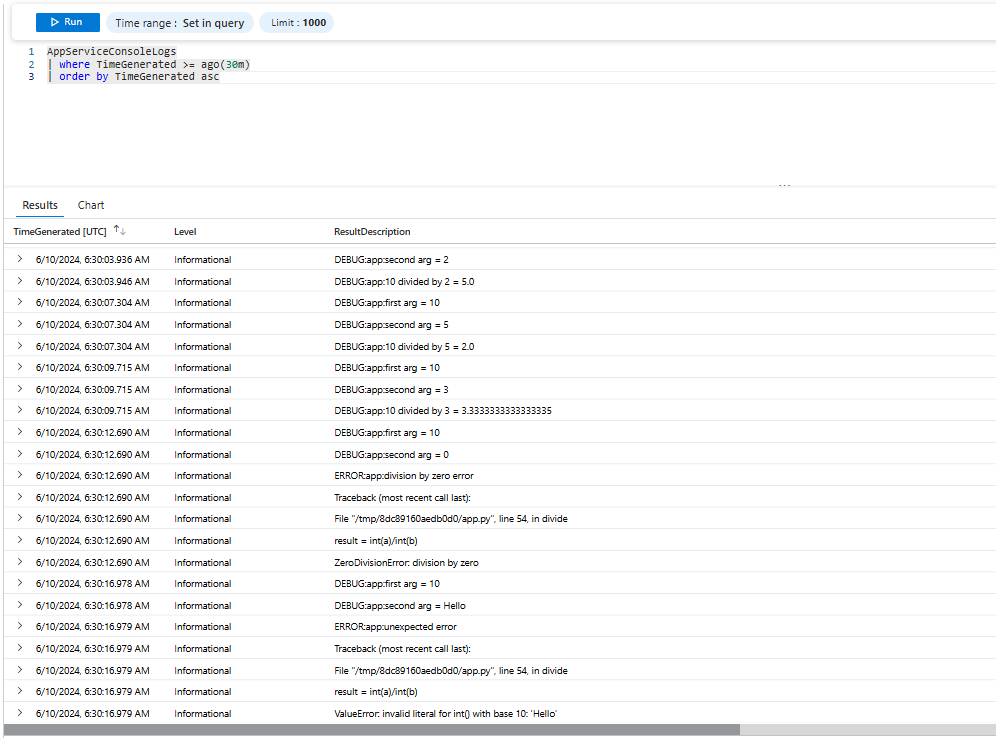
Task: Click the ResultDescription column header
Action: click(x=372, y=231)
